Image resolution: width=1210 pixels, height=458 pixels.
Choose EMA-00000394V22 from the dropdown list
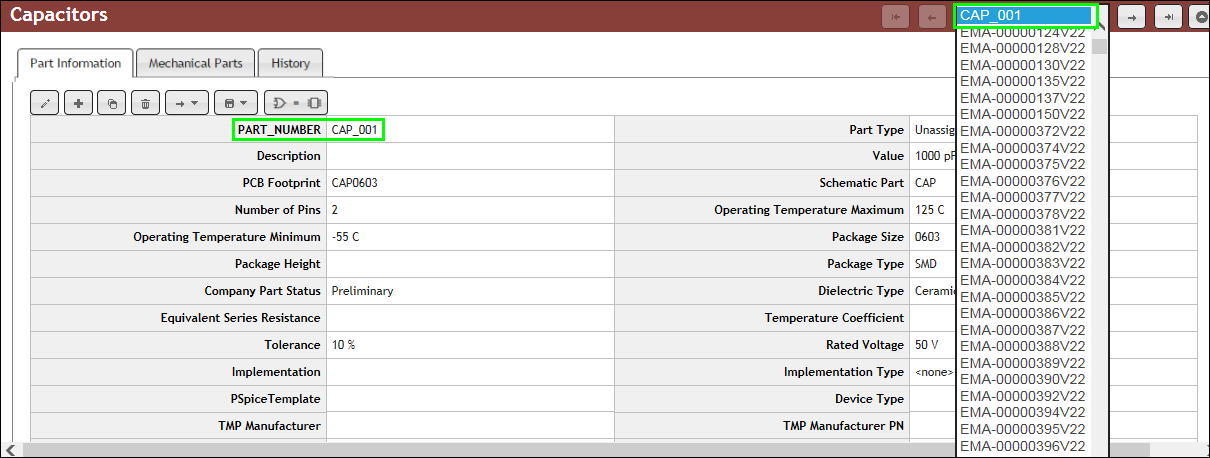point(1023,412)
